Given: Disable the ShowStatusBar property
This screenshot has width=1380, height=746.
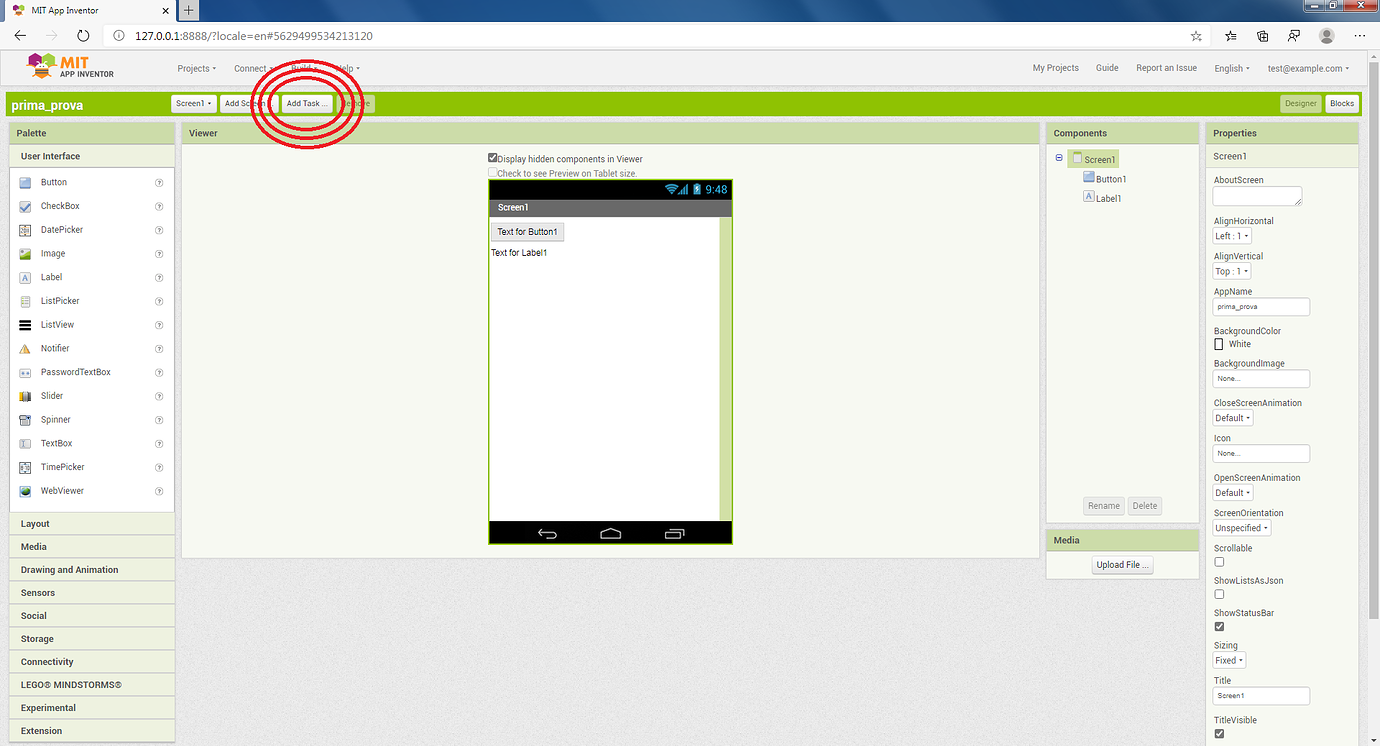Looking at the screenshot, I should [1218, 626].
